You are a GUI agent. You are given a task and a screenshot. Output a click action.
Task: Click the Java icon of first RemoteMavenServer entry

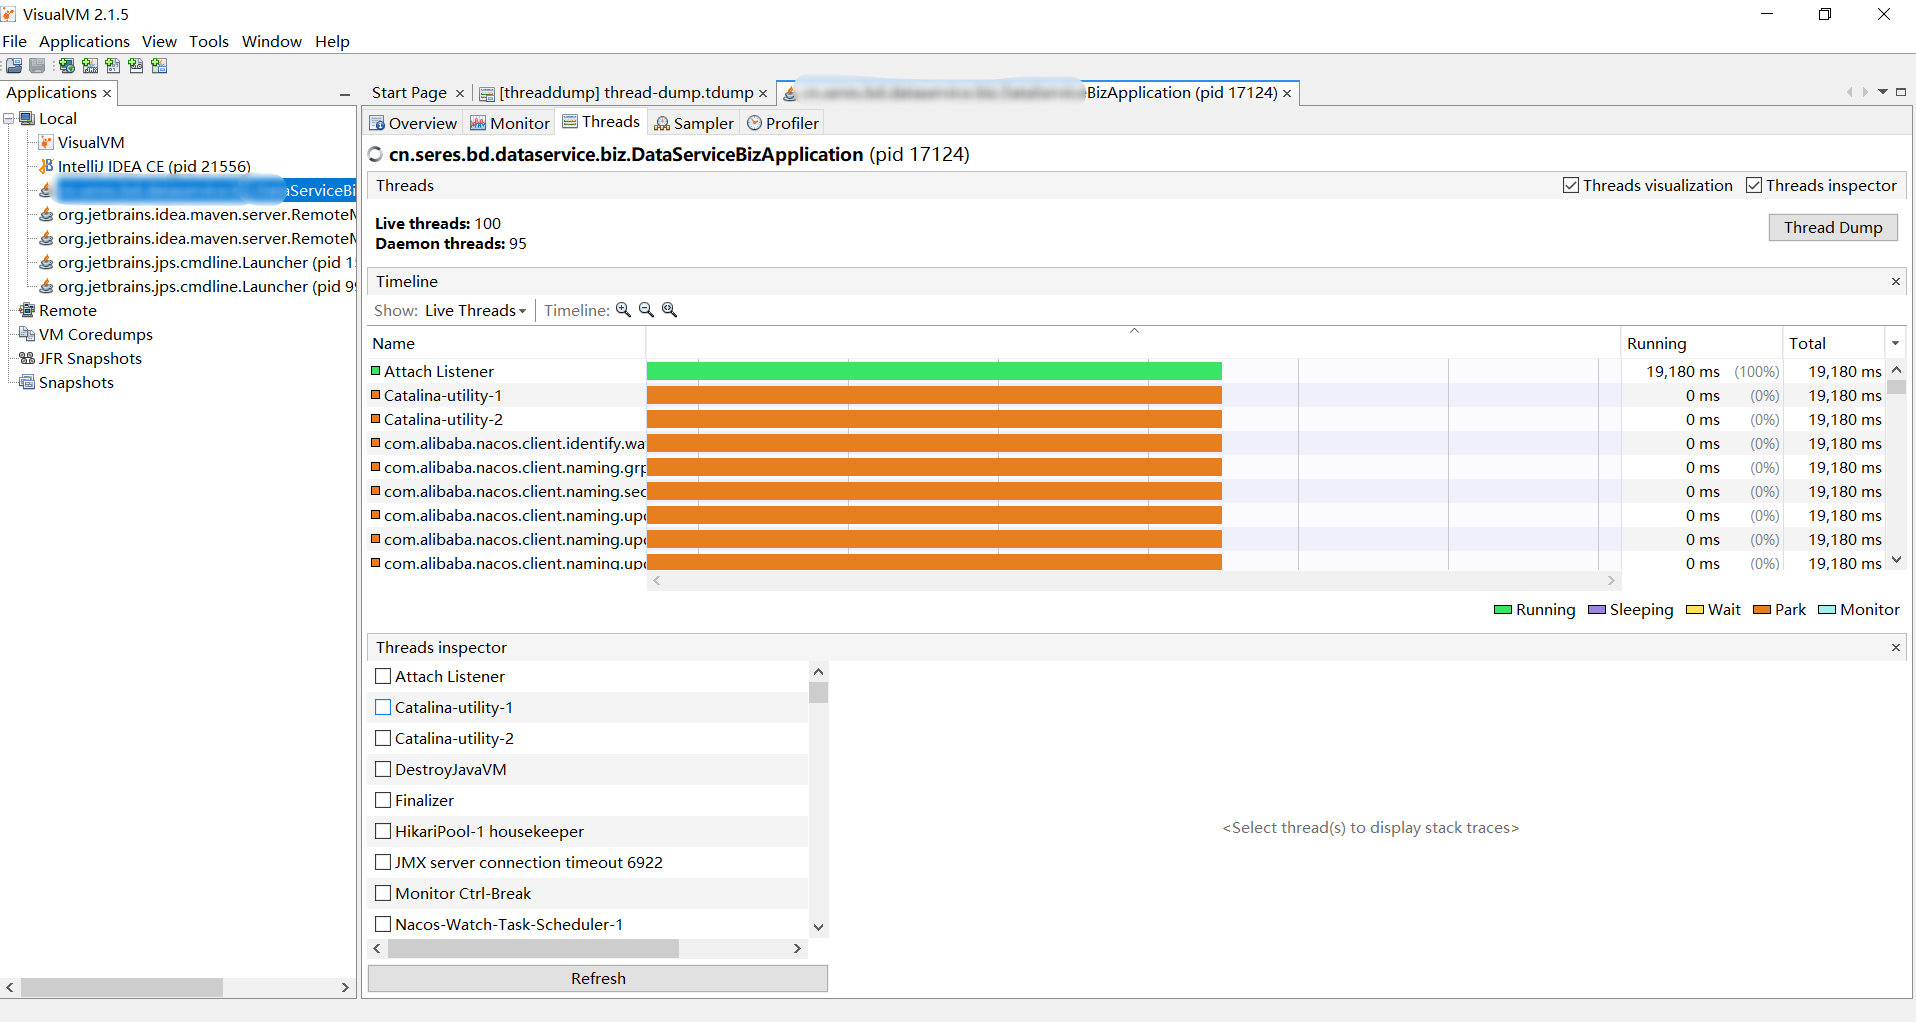(46, 214)
